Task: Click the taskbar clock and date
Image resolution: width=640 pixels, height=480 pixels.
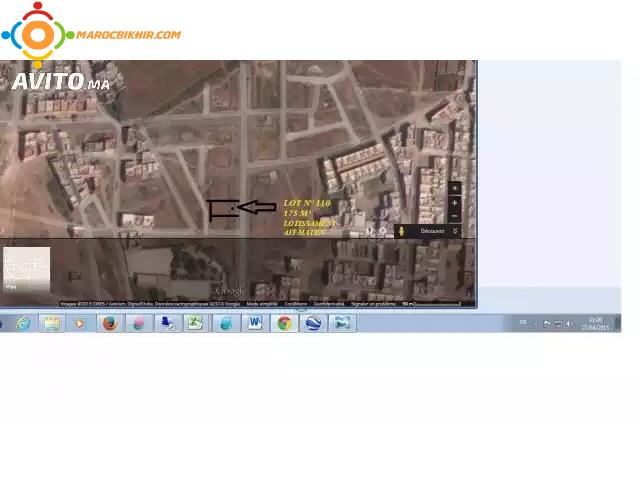Action: [x=596, y=323]
